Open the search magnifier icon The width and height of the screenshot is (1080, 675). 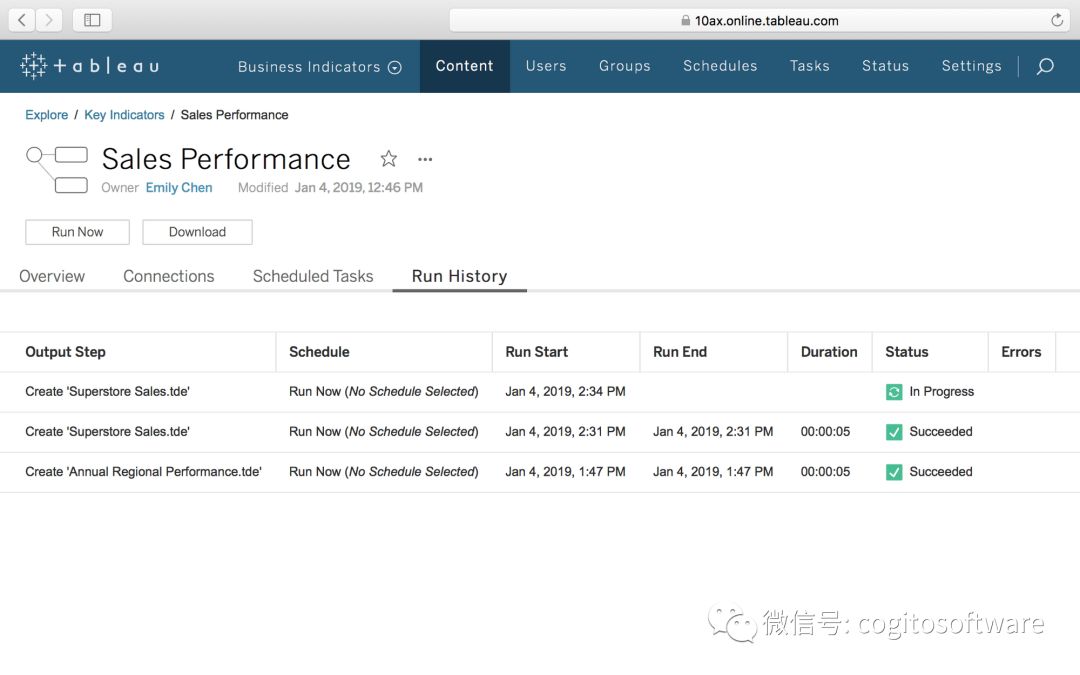coord(1045,66)
